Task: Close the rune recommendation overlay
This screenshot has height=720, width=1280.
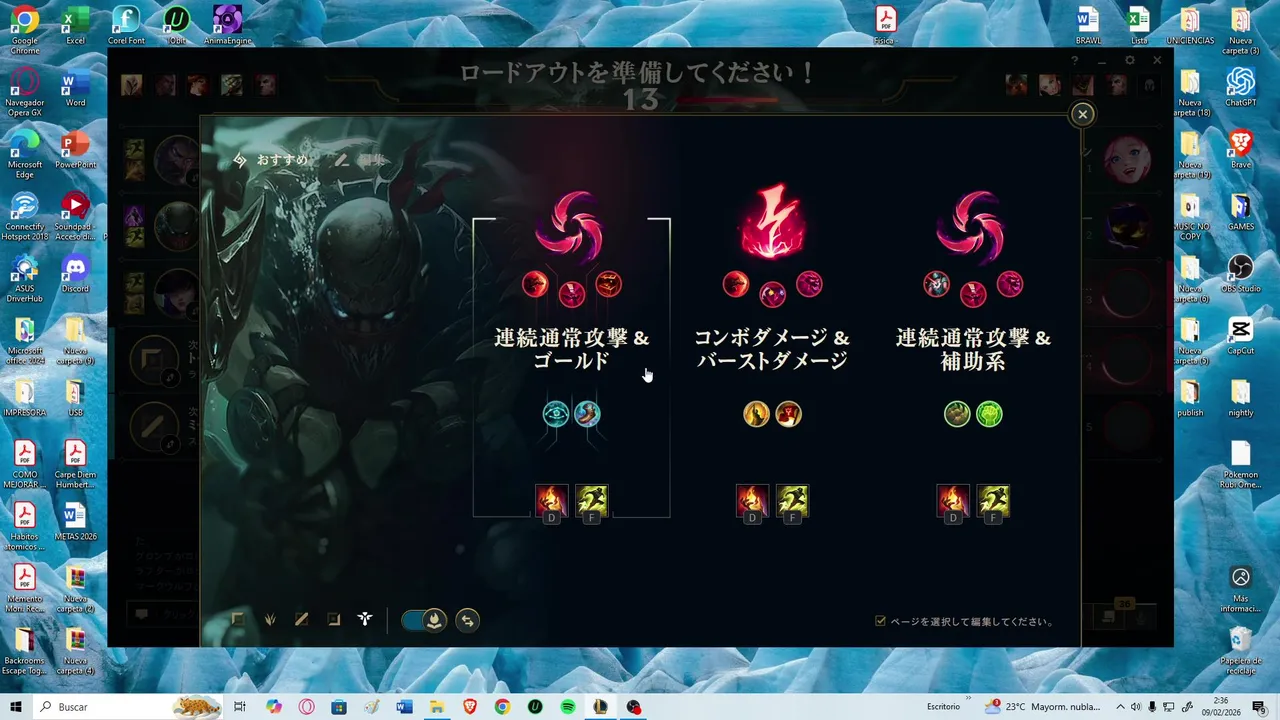Action: [1082, 114]
